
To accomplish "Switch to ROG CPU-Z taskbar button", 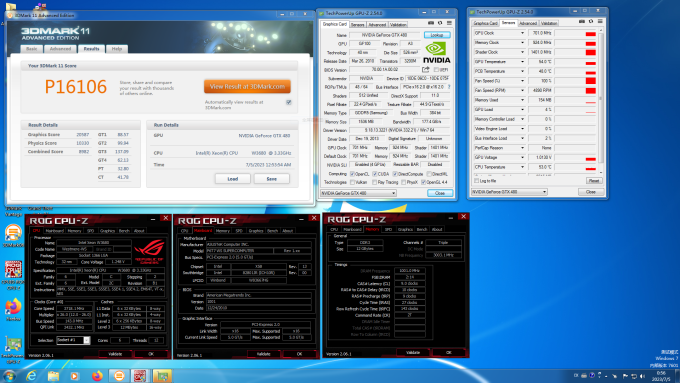I will [140, 376].
